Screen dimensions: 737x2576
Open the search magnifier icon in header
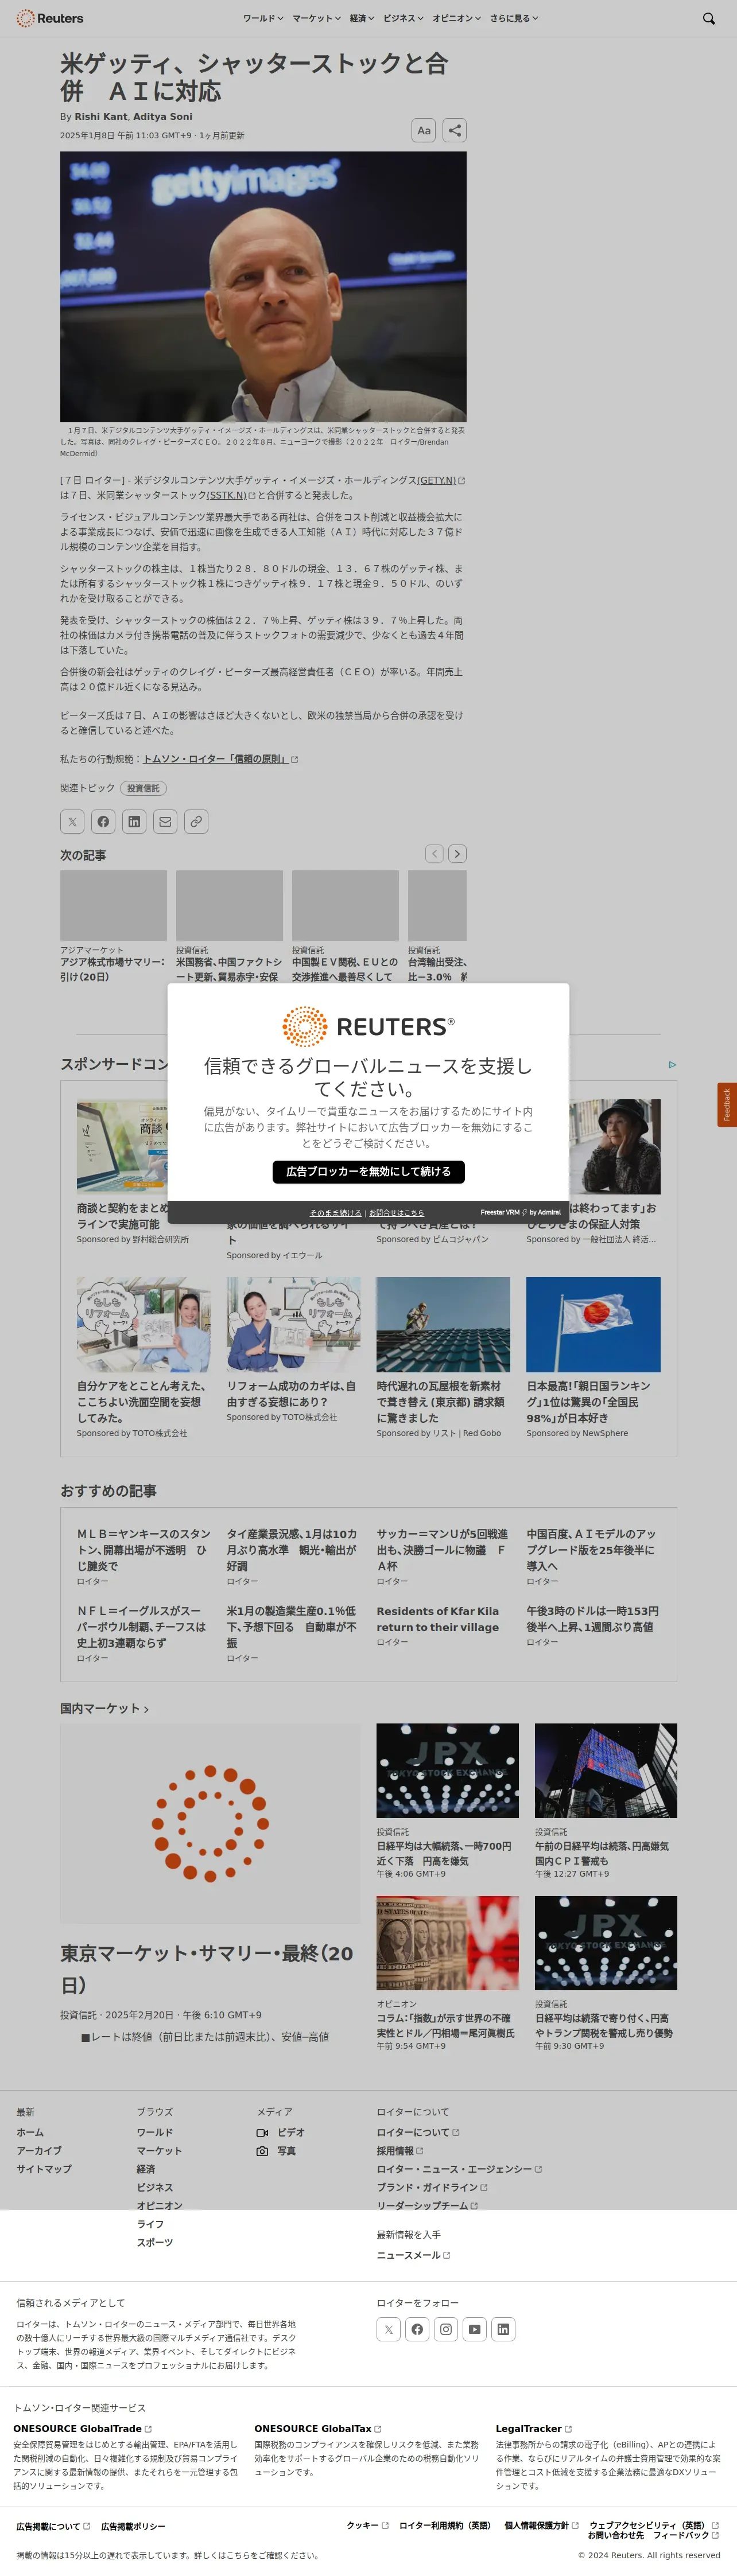(708, 18)
